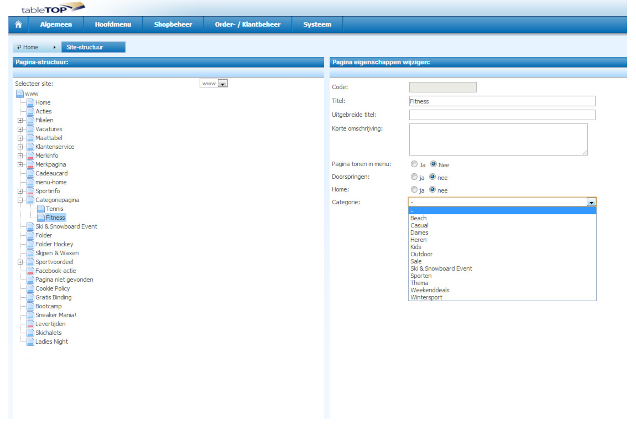Screen dimensions: 636x424
Task: Select 'ja' for the Home option
Action: 414,189
